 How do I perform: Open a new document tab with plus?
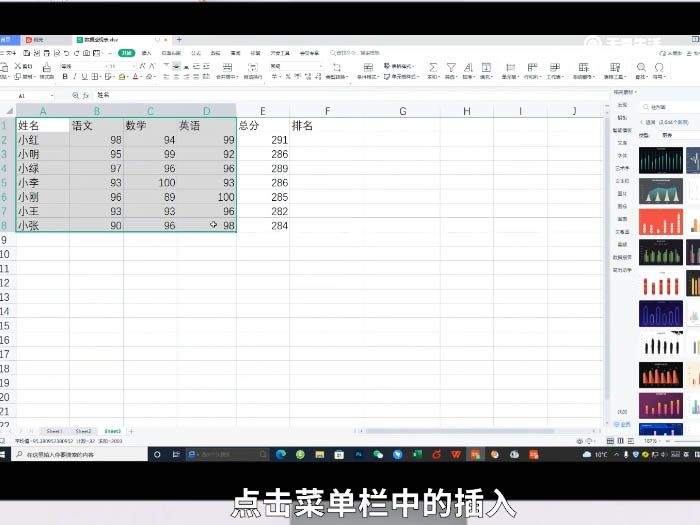click(x=179, y=40)
